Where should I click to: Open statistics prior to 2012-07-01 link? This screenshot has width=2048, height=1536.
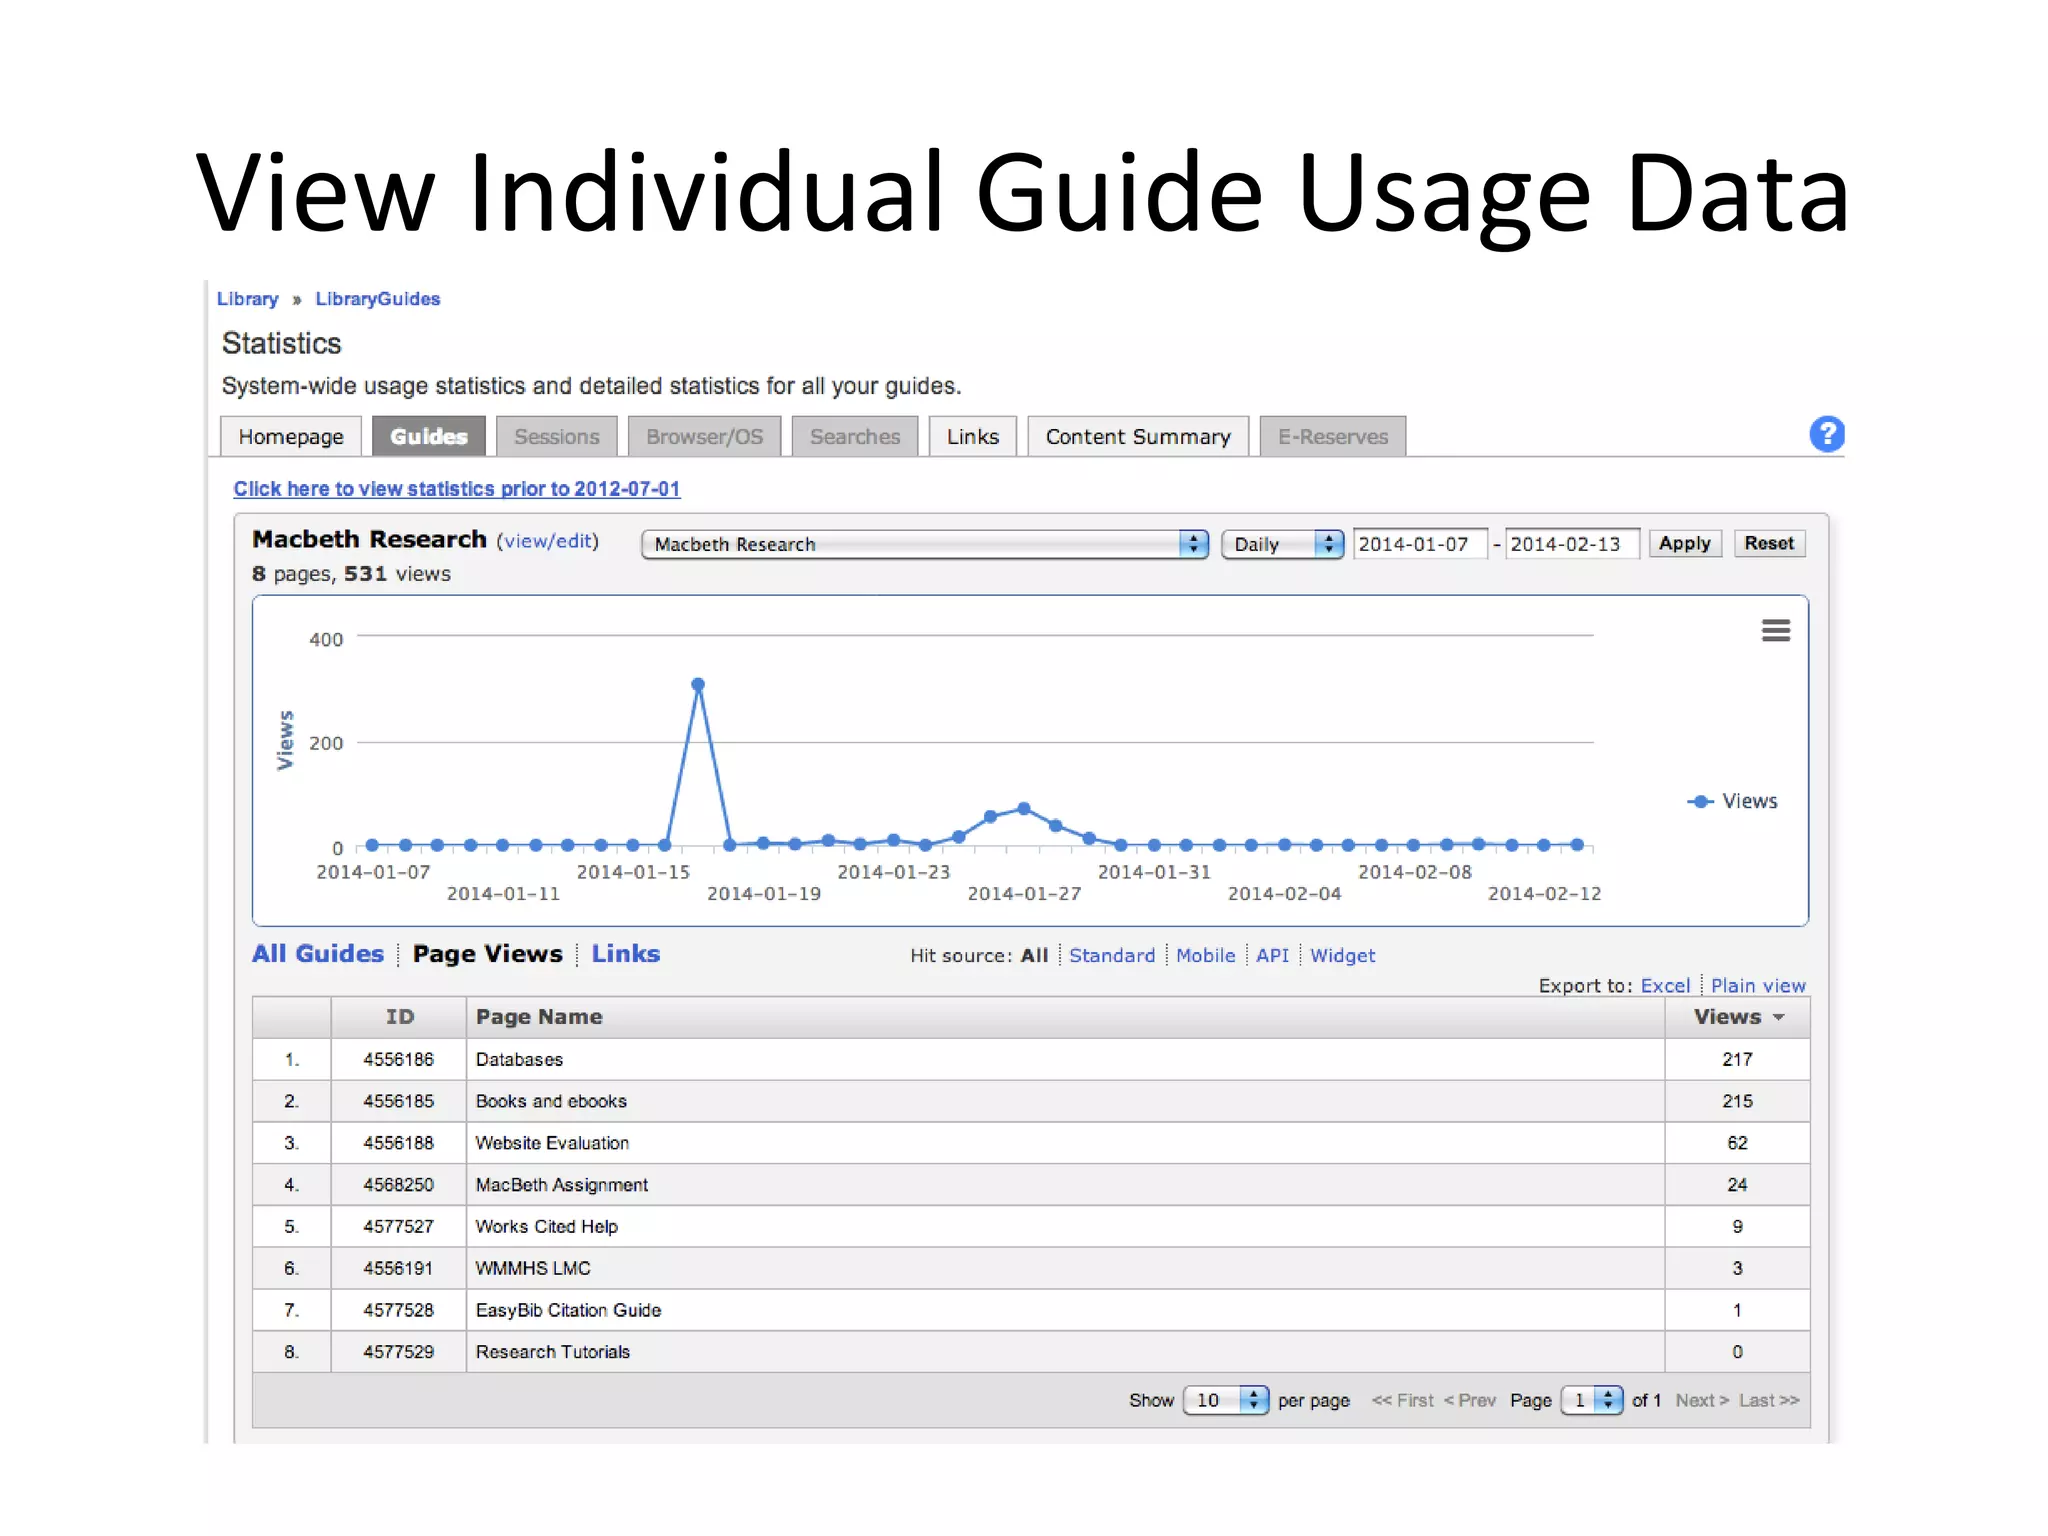coord(456,489)
